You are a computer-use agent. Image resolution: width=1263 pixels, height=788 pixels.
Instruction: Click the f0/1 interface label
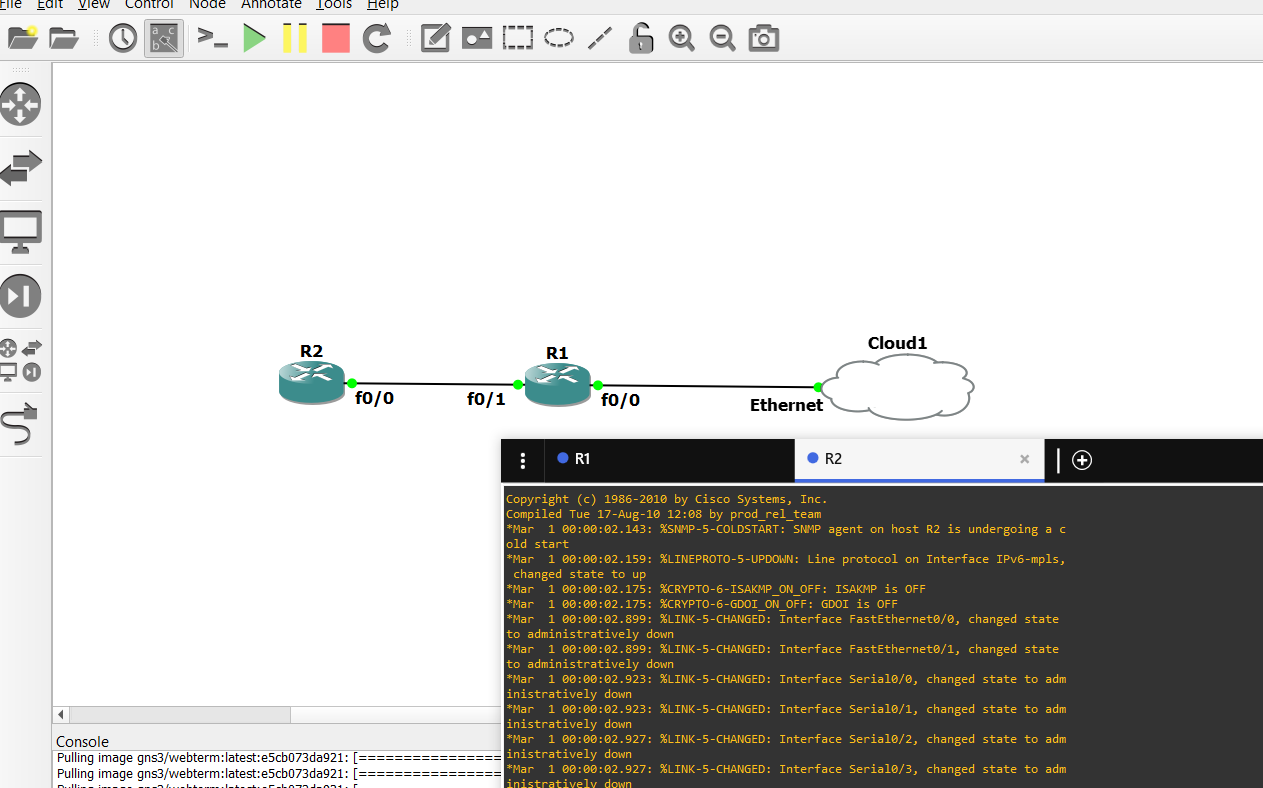[x=486, y=399]
